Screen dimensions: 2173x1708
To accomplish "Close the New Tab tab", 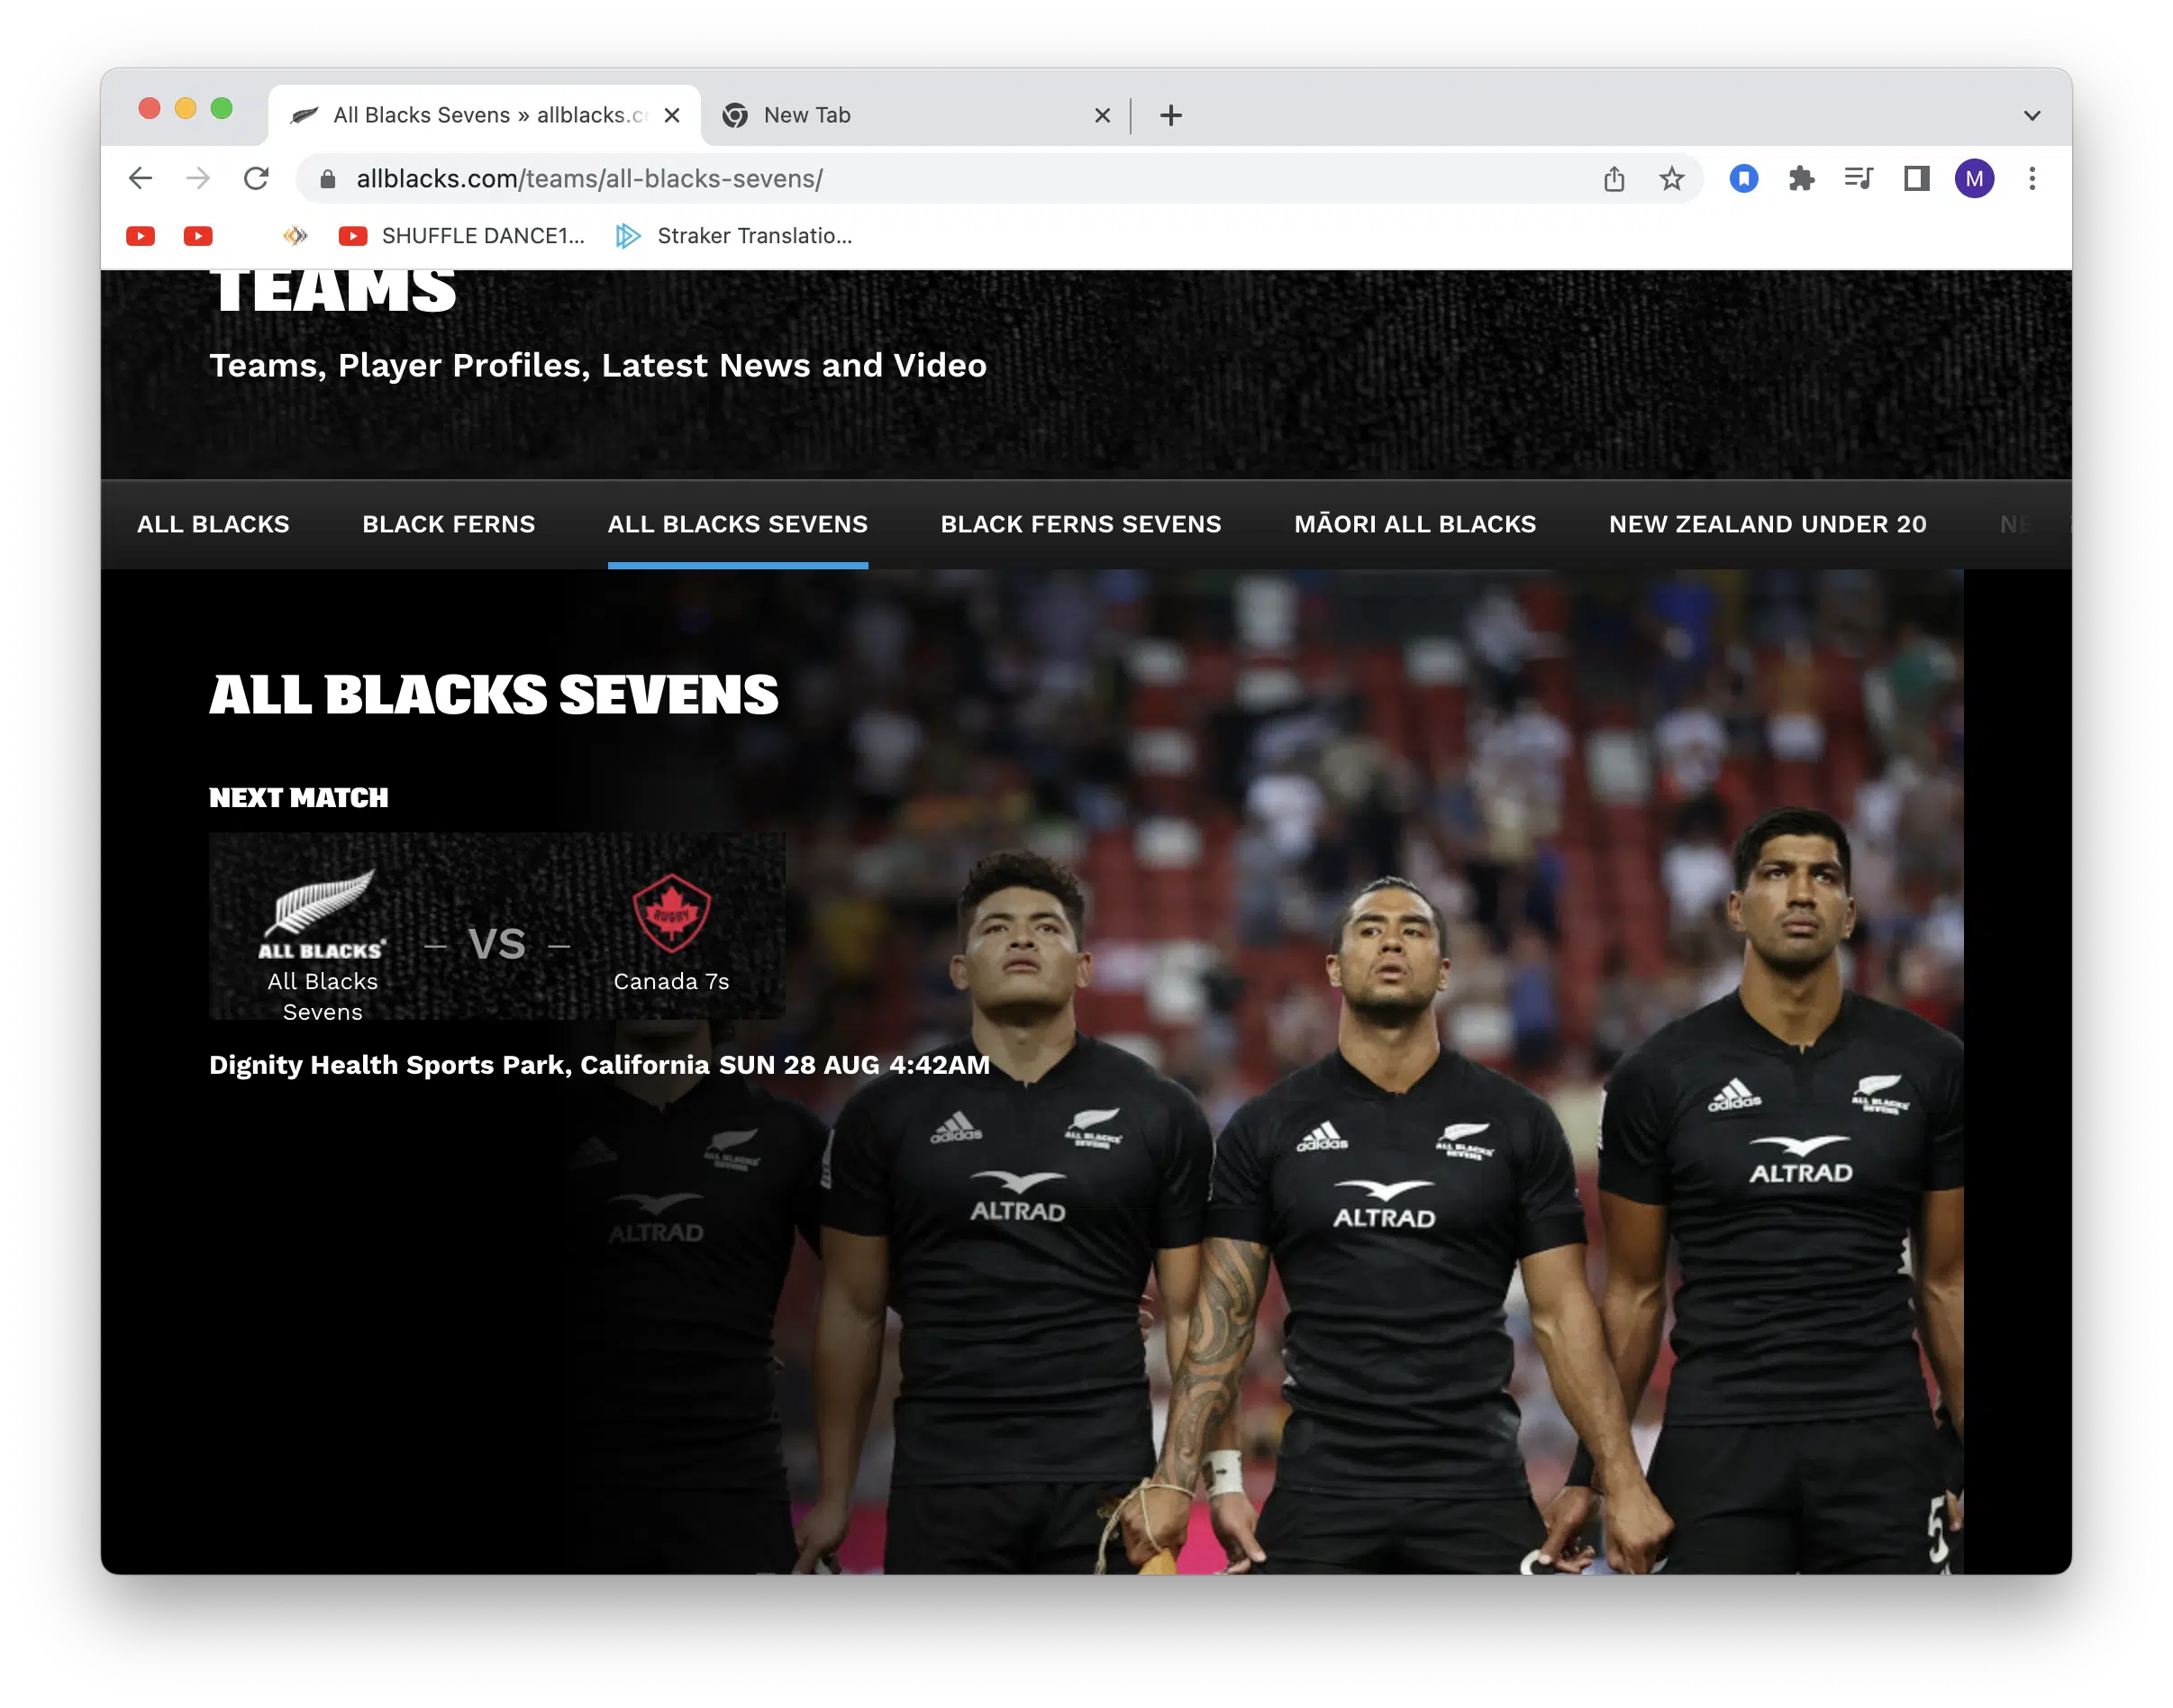I will click(1102, 115).
